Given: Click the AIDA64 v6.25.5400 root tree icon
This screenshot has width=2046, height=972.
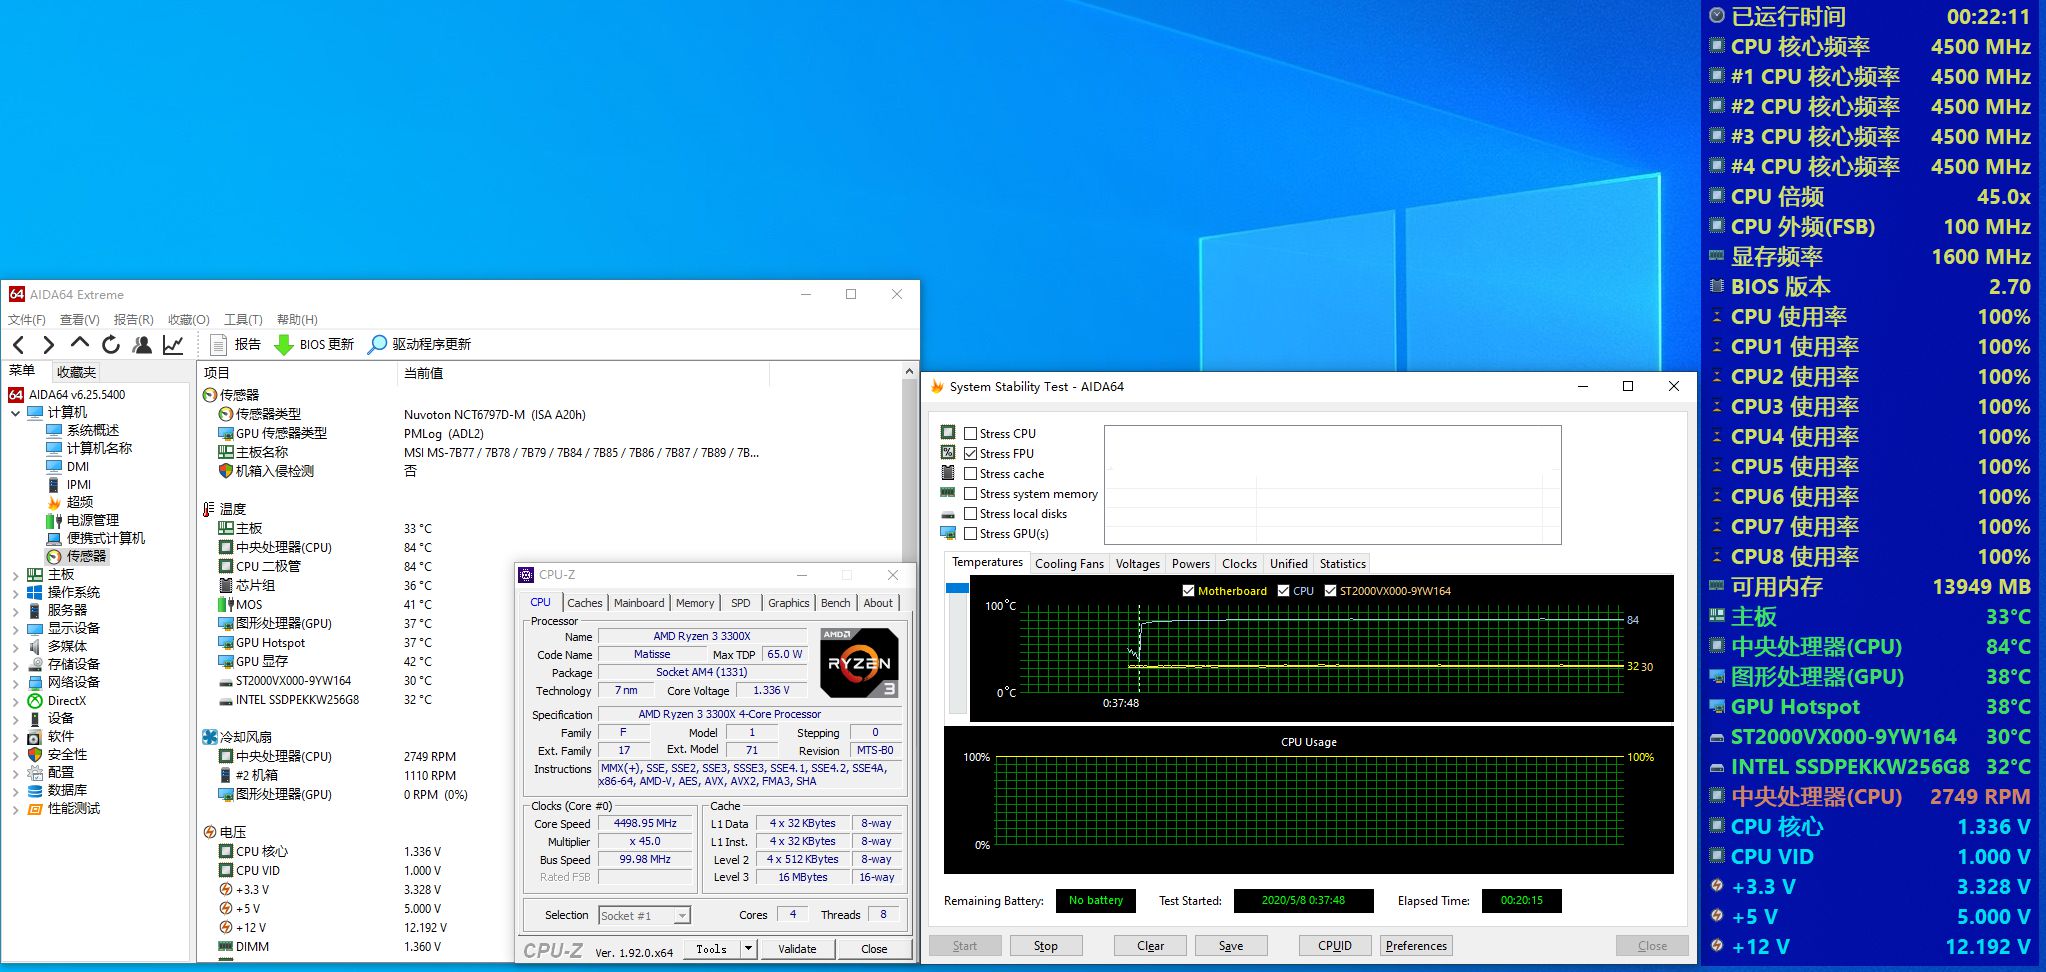Looking at the screenshot, I should [16, 394].
